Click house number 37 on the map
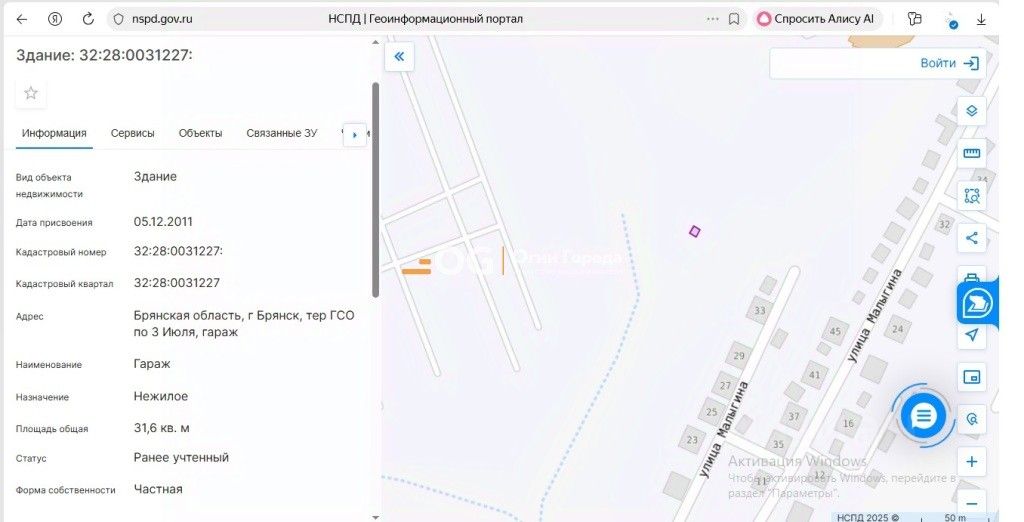The image size is (1024, 522). click(x=793, y=416)
